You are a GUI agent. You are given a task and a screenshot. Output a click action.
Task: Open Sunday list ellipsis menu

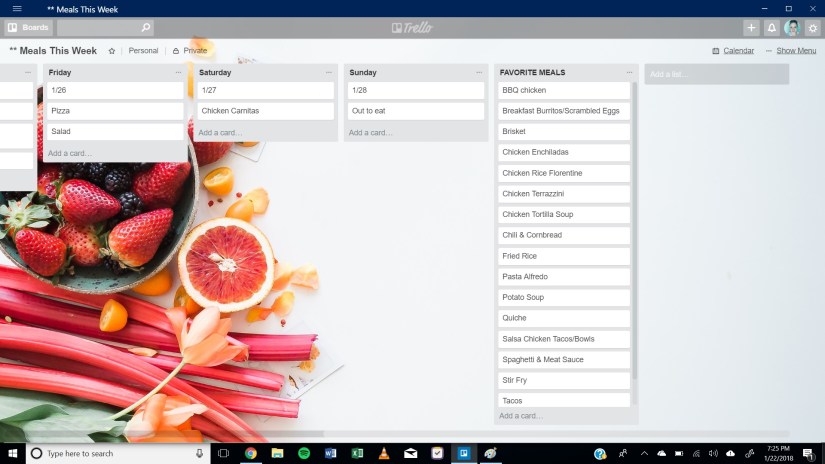click(x=479, y=73)
